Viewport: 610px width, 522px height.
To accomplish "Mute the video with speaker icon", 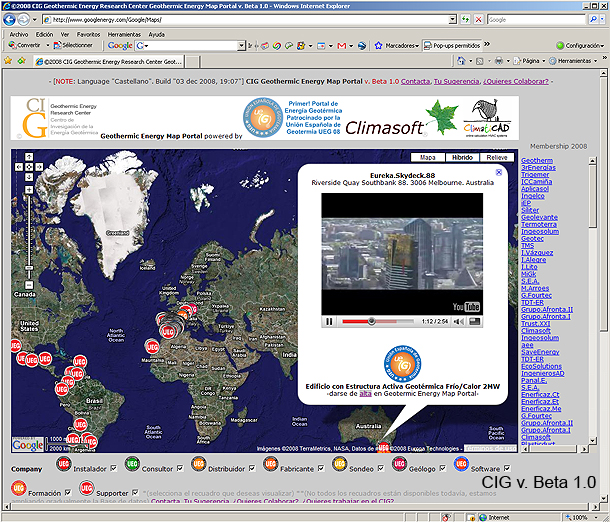I will click(x=459, y=321).
